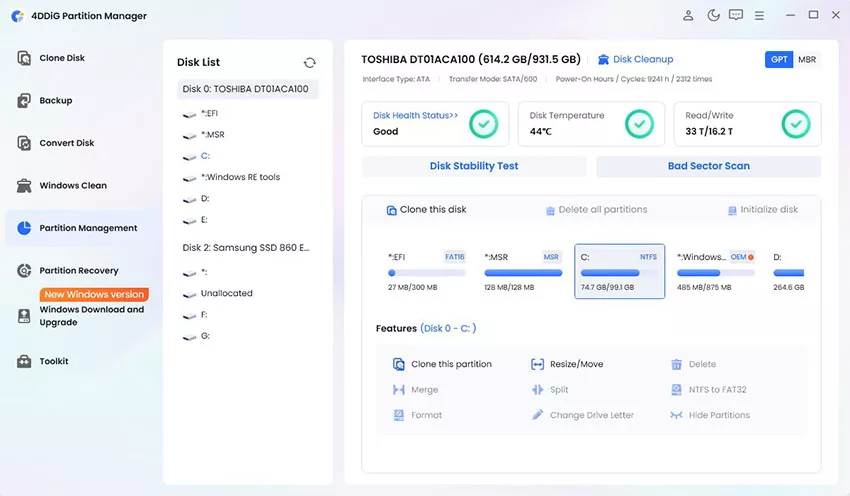Screen dimensions: 850x496
Task: Click the Disk Cleanup link
Action: pos(635,60)
